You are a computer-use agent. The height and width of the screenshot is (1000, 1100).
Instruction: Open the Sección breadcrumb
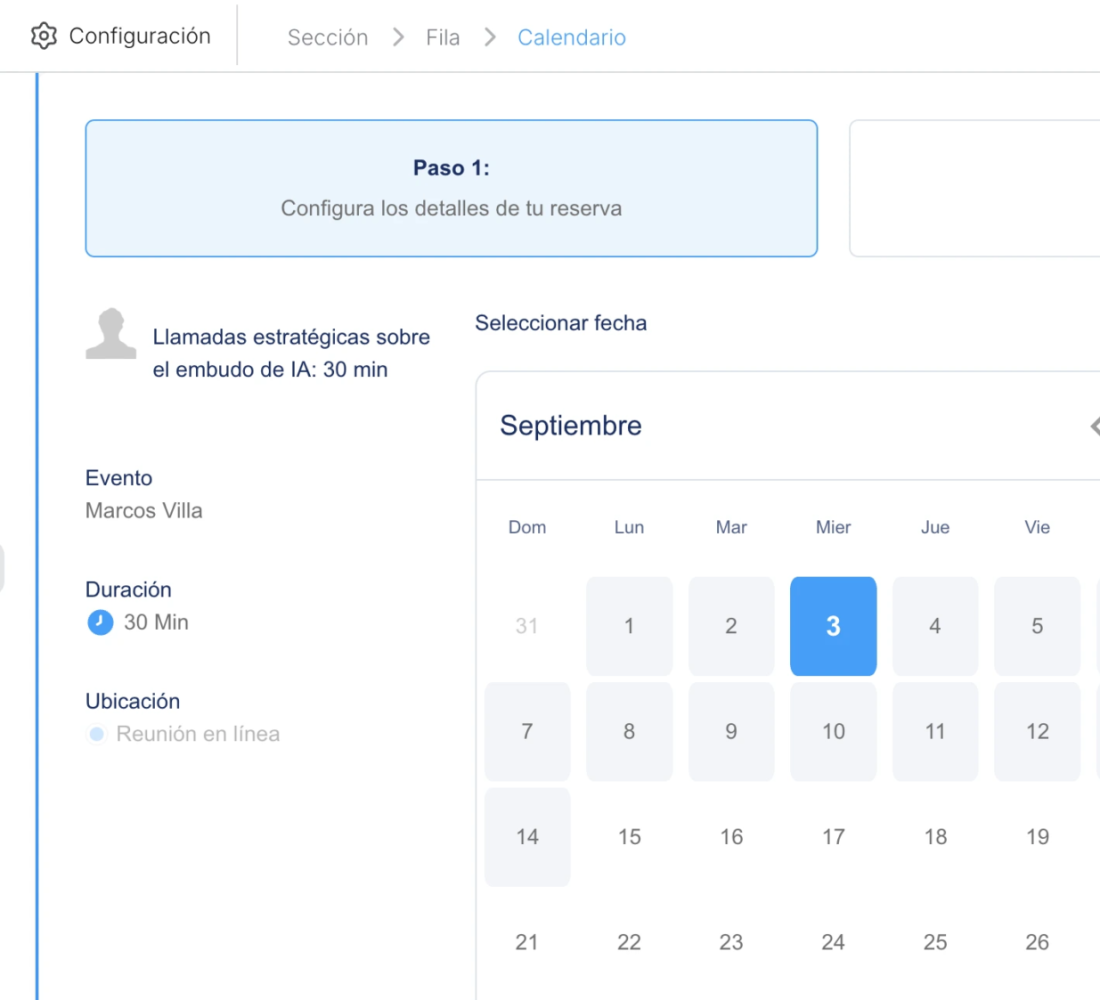(x=327, y=38)
